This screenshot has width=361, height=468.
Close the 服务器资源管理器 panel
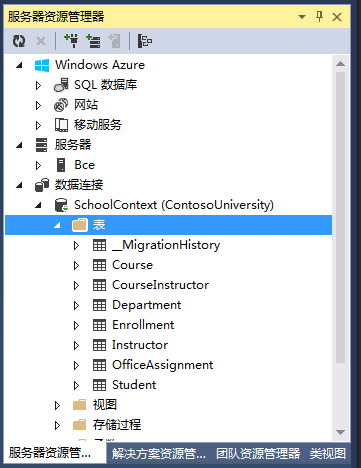337,17
